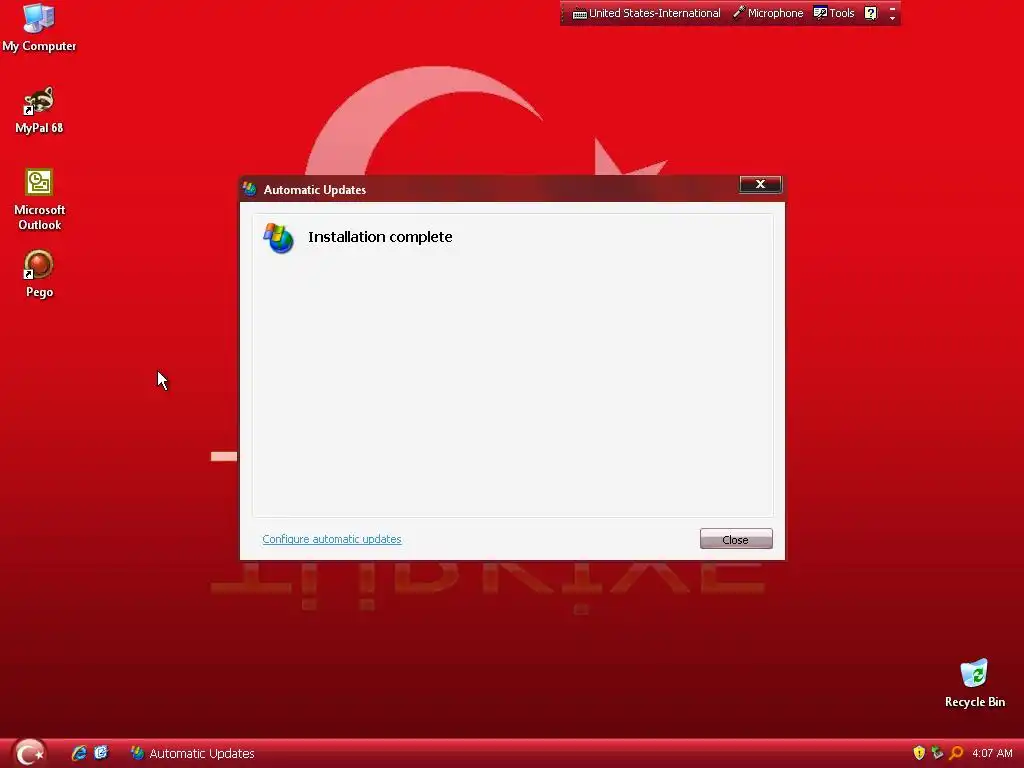Click Configure automatic updates link
The image size is (1024, 768).
pyautogui.click(x=332, y=539)
